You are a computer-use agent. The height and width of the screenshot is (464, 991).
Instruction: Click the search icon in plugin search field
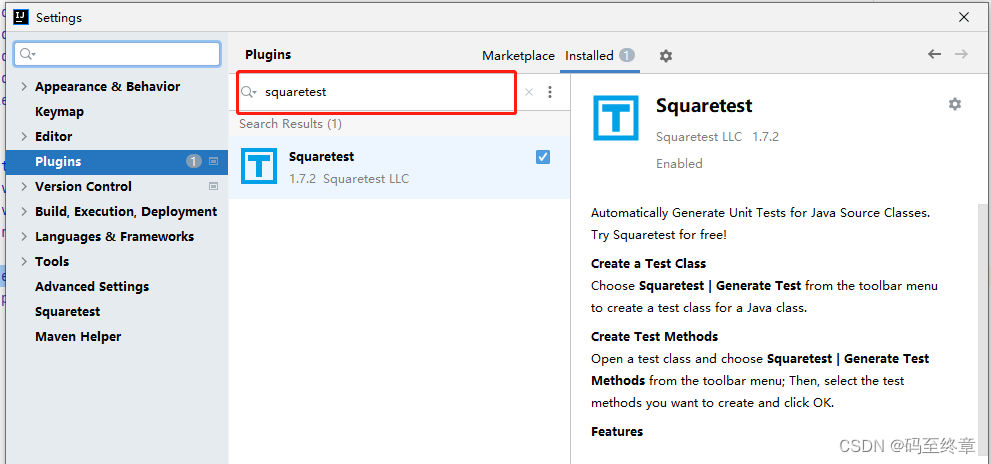coord(249,92)
